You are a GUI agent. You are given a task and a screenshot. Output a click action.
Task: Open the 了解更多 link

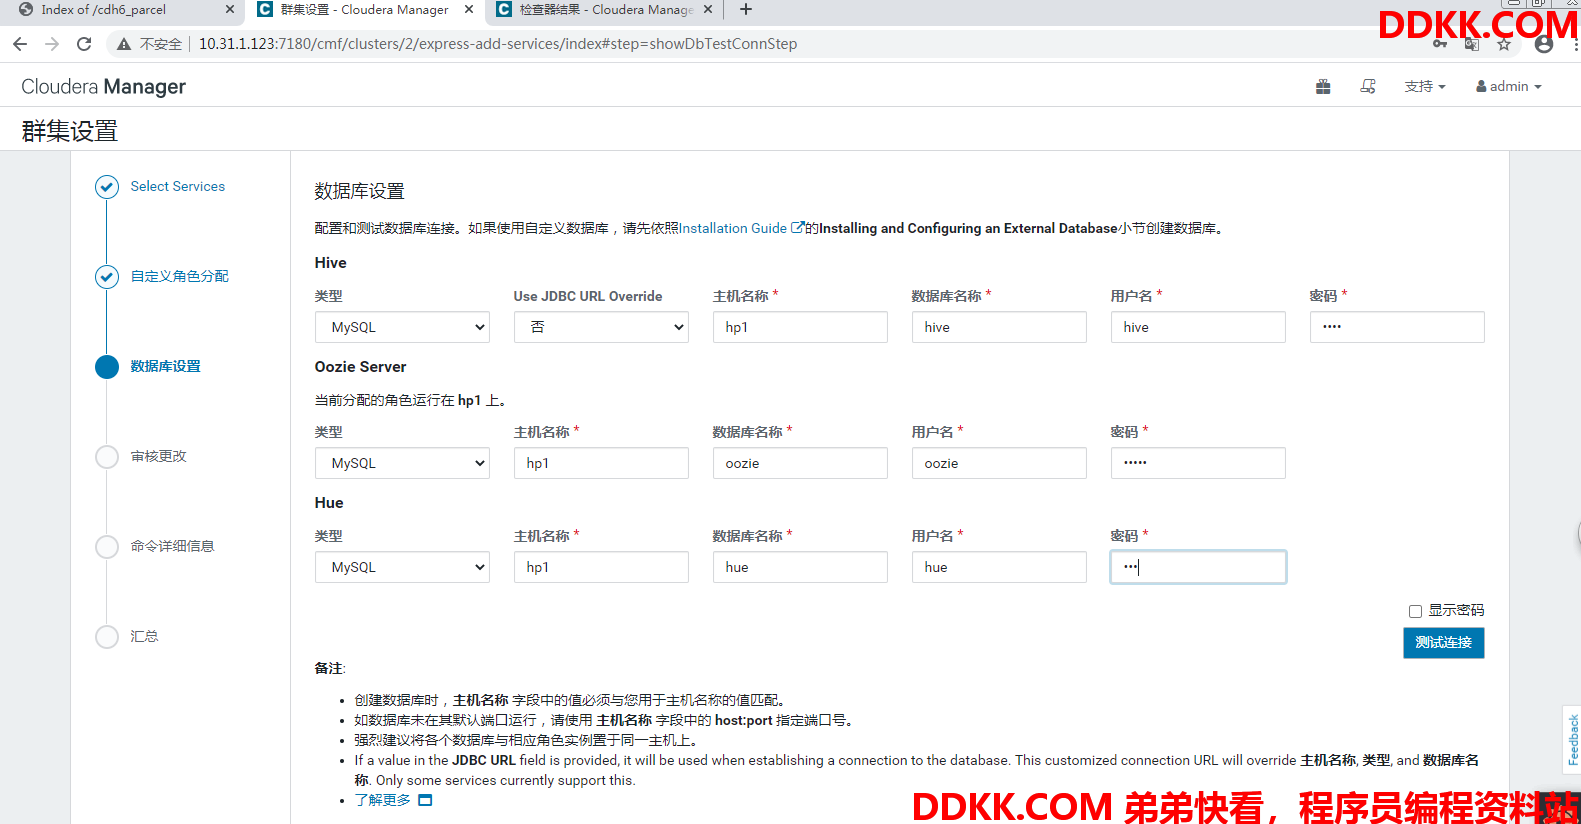click(383, 800)
